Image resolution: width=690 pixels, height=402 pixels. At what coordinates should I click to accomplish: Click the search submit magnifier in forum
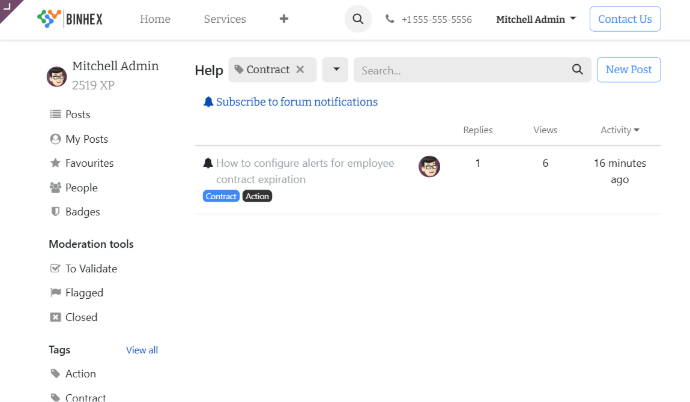coord(577,70)
